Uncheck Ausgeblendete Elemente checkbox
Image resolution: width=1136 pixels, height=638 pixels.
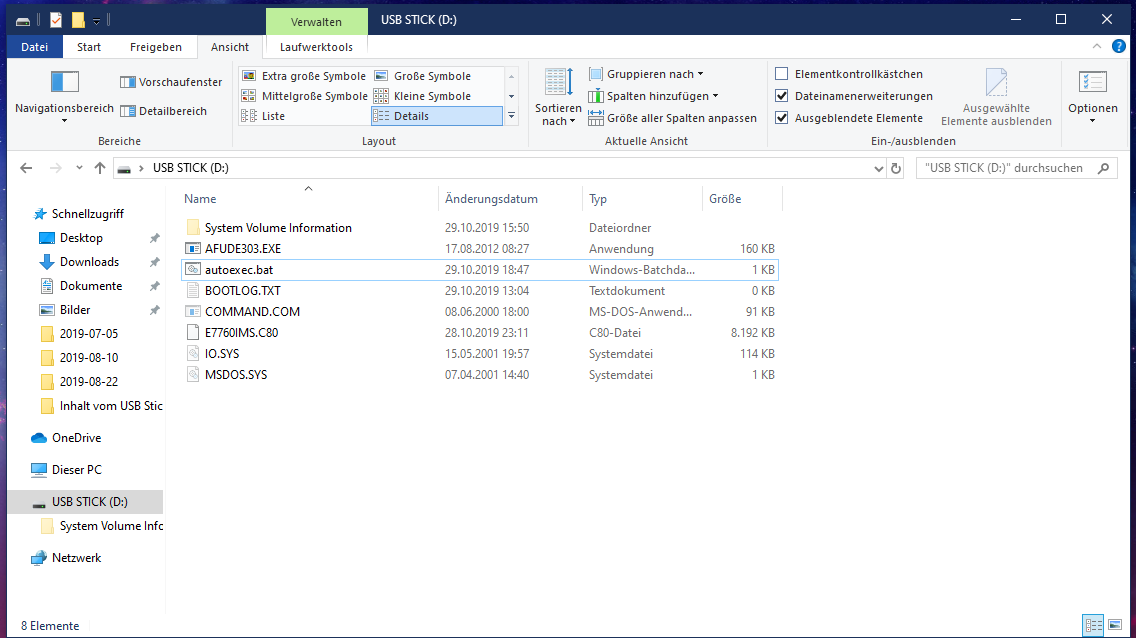[x=782, y=117]
